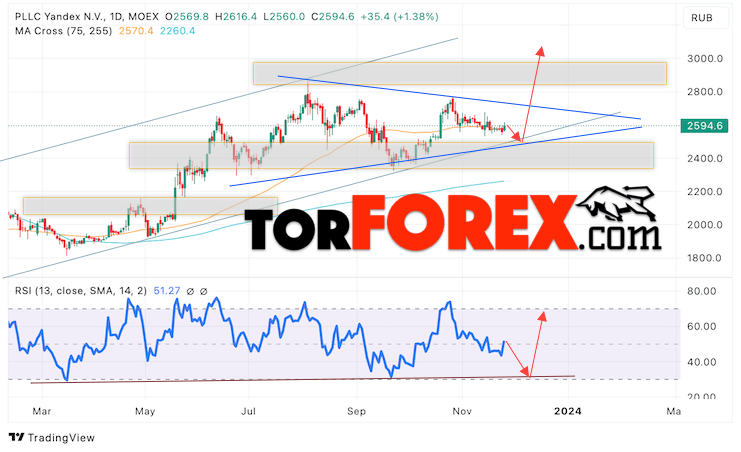Click the 80.00 RSI axis label
Screen dimensions: 741x452
click(x=702, y=291)
